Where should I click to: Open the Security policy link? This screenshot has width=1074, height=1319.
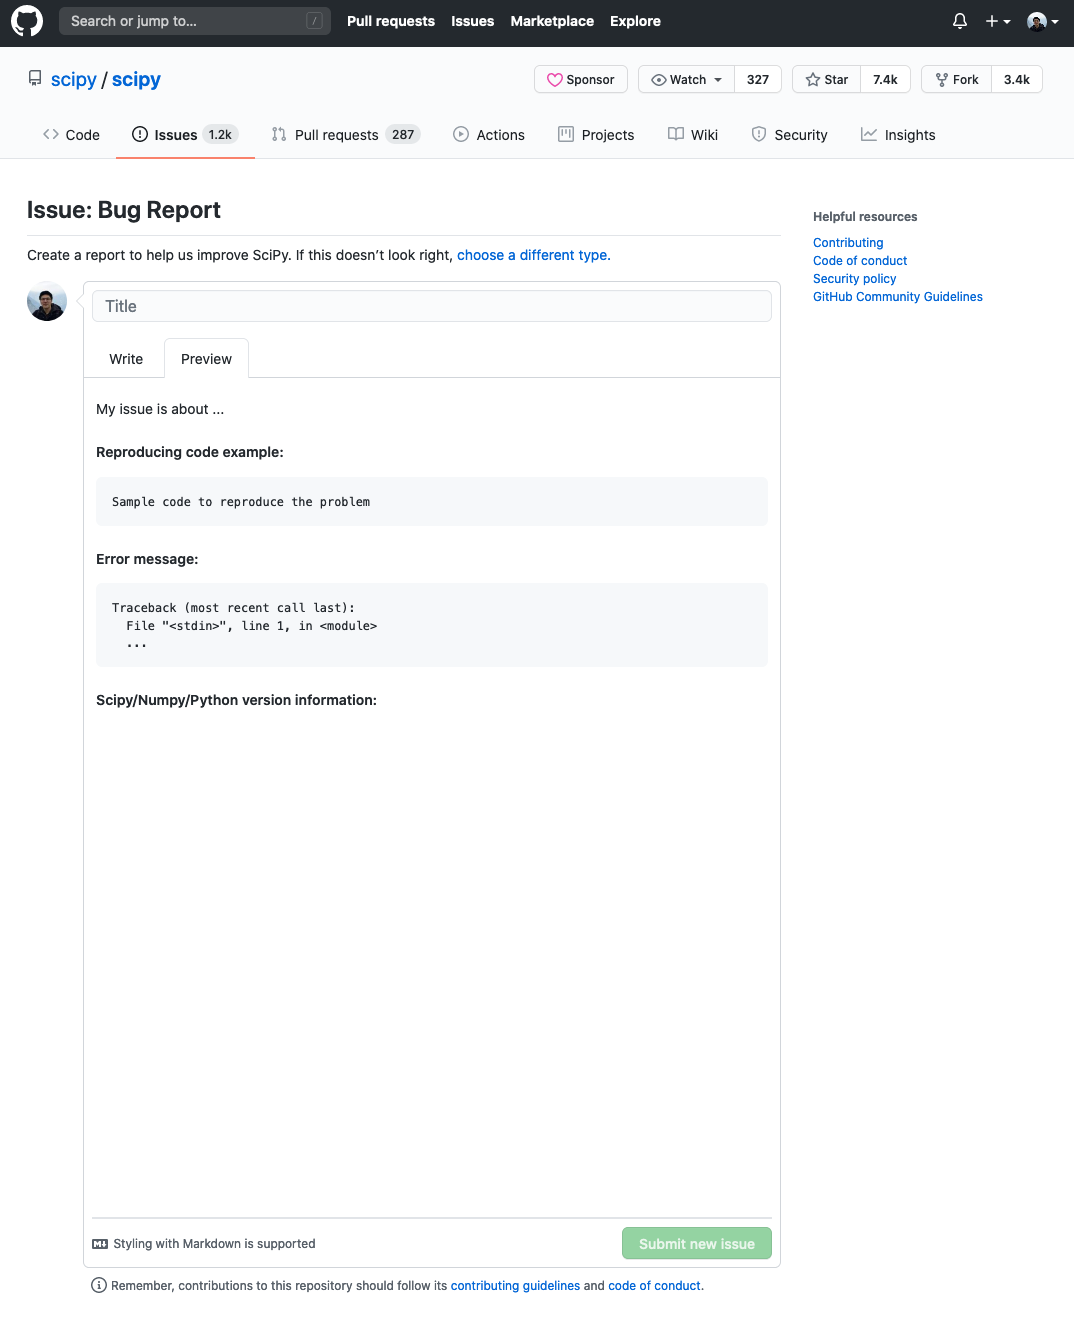(854, 279)
